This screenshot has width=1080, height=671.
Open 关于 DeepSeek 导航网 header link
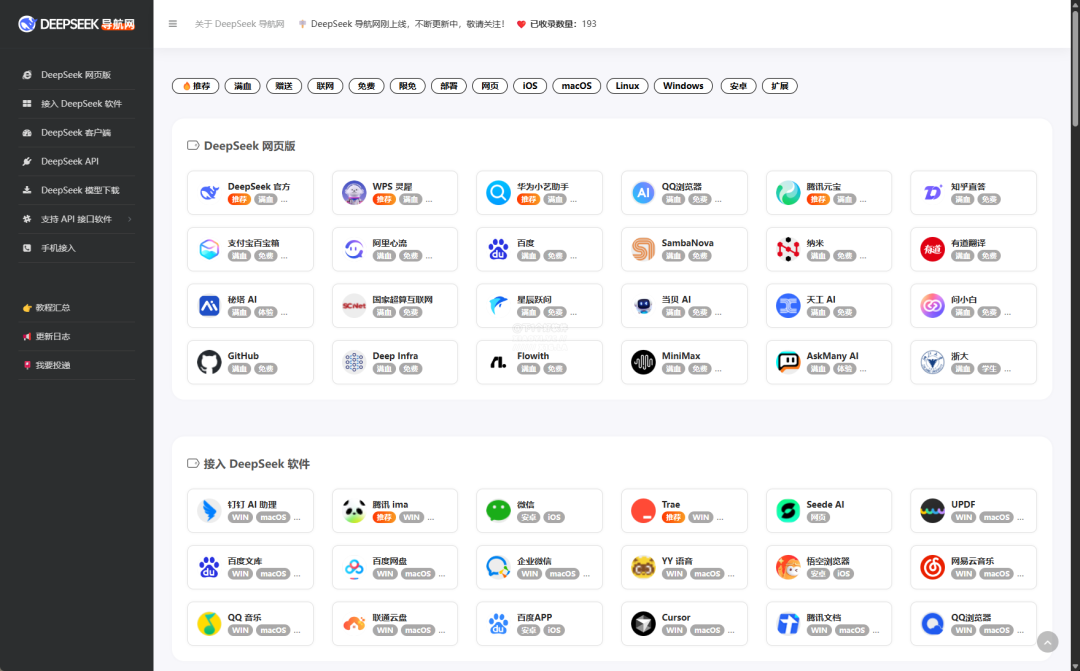[239, 24]
